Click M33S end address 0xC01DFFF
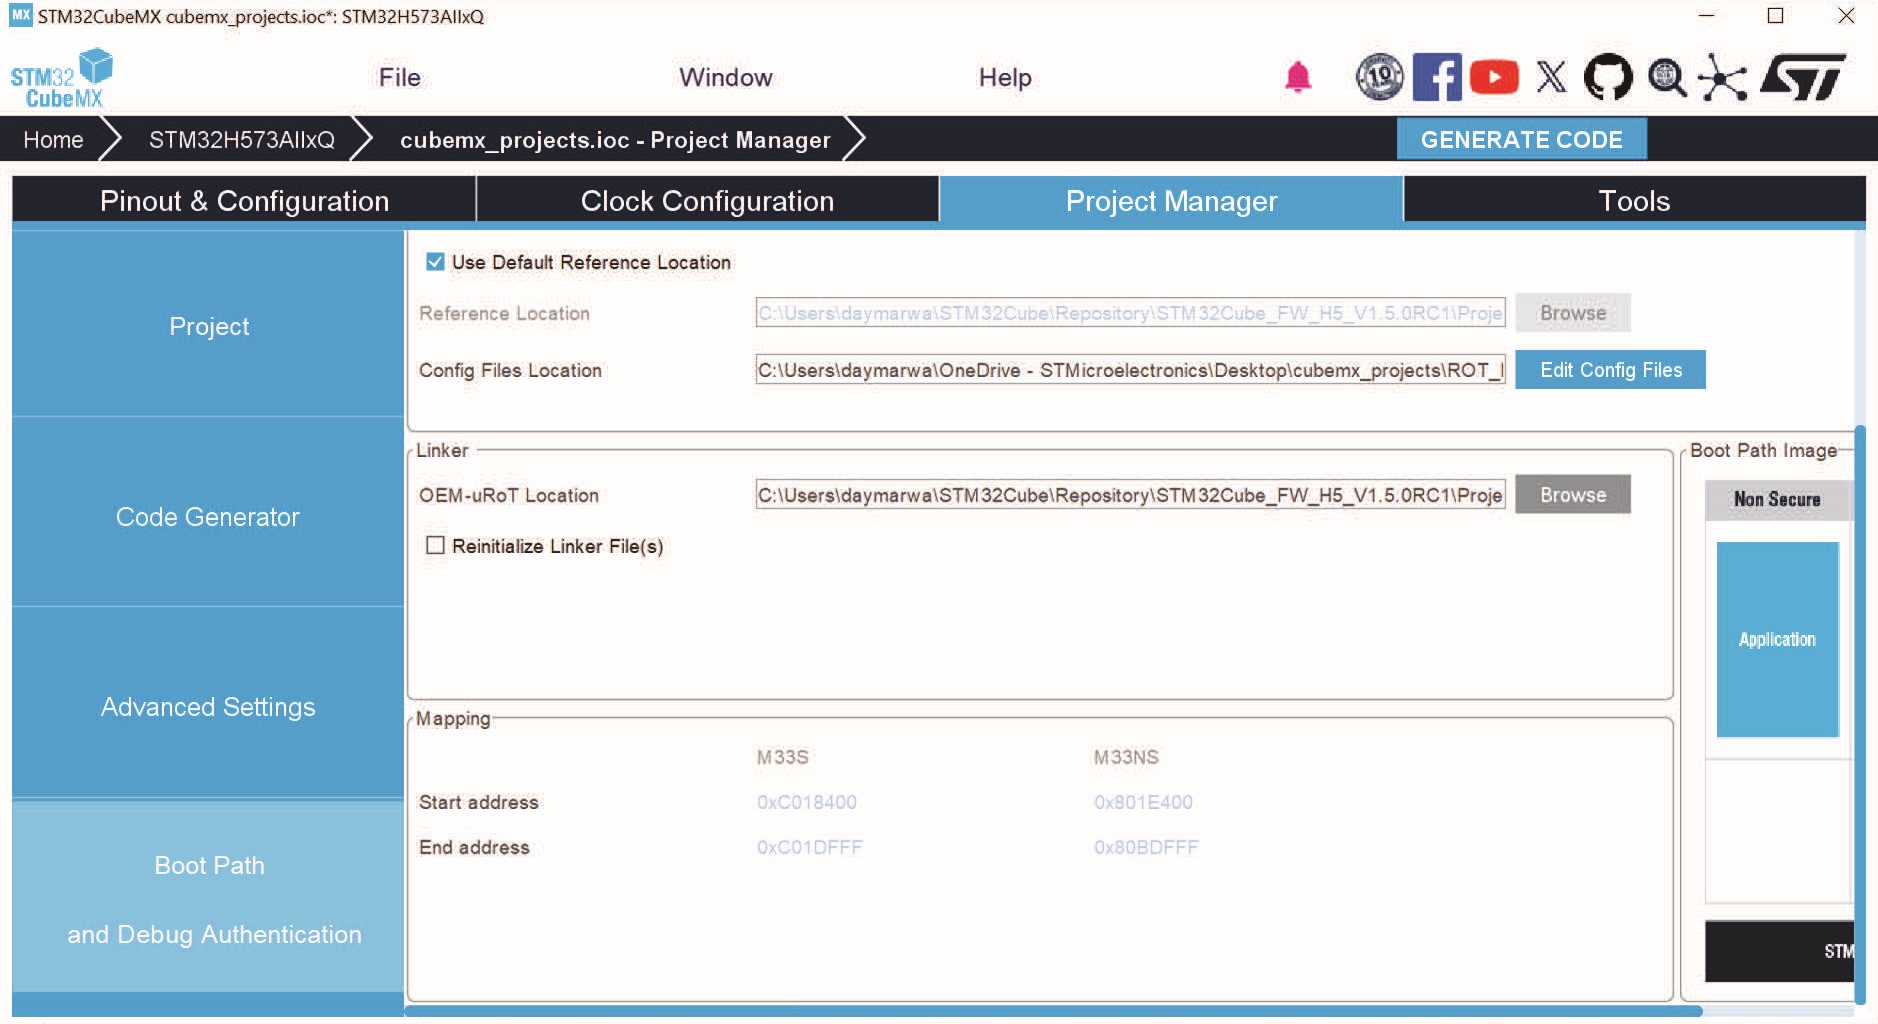Screen dimensions: 1878x1024 (x=809, y=847)
